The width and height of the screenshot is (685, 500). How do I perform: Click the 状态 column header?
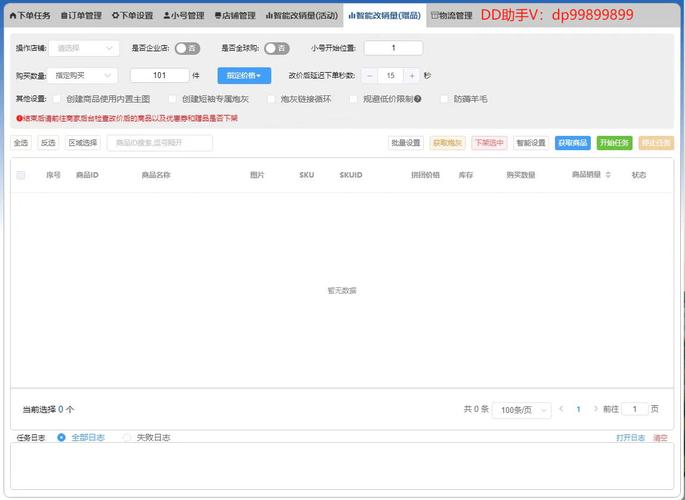point(639,175)
